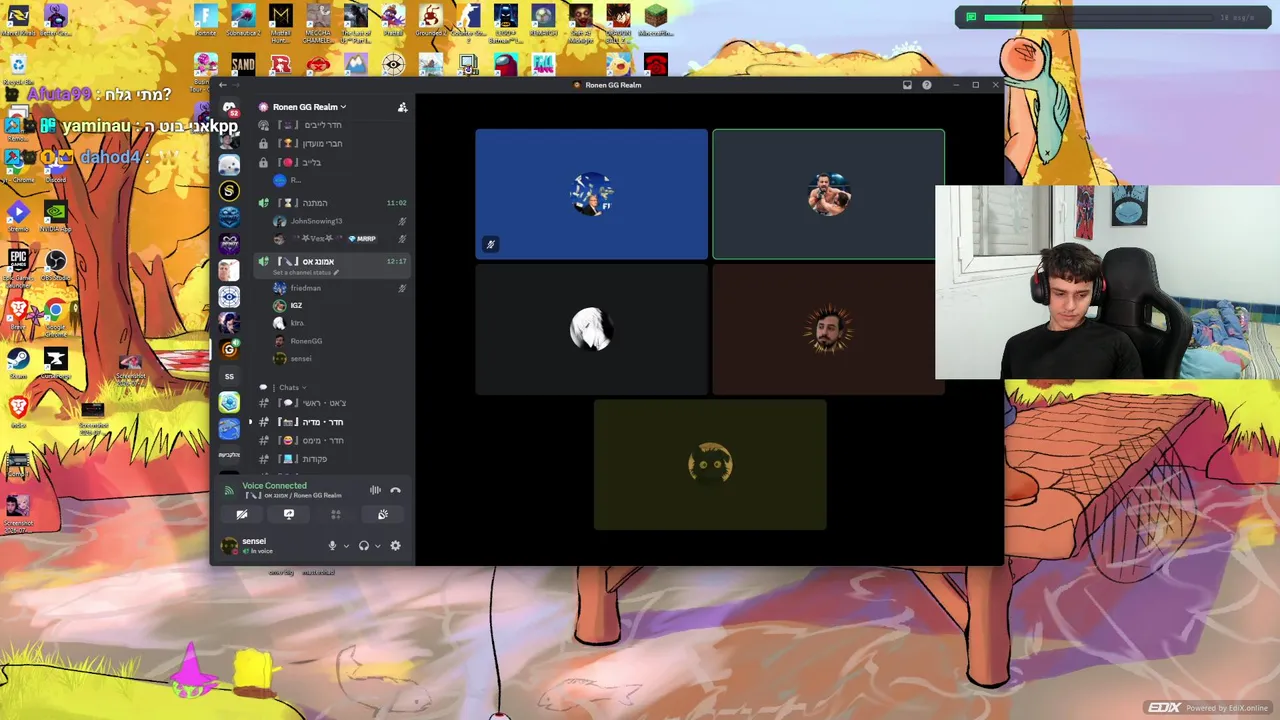The width and height of the screenshot is (1280, 720).
Task: Open Fortnite desktop shortcut
Action: [x=205, y=21]
